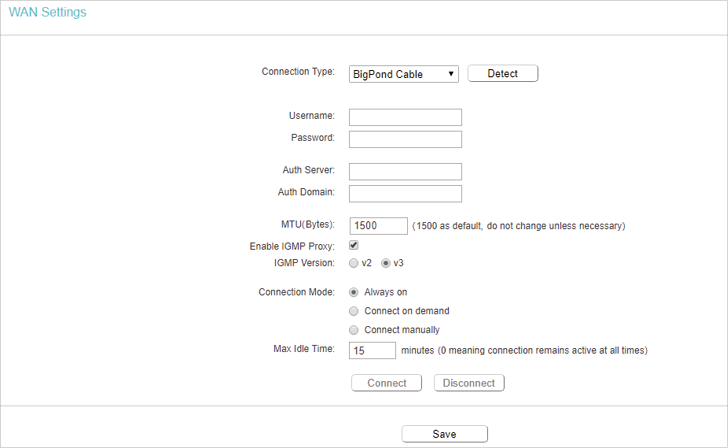Choose Connect manually mode
The height and width of the screenshot is (448, 728).
[x=354, y=330]
